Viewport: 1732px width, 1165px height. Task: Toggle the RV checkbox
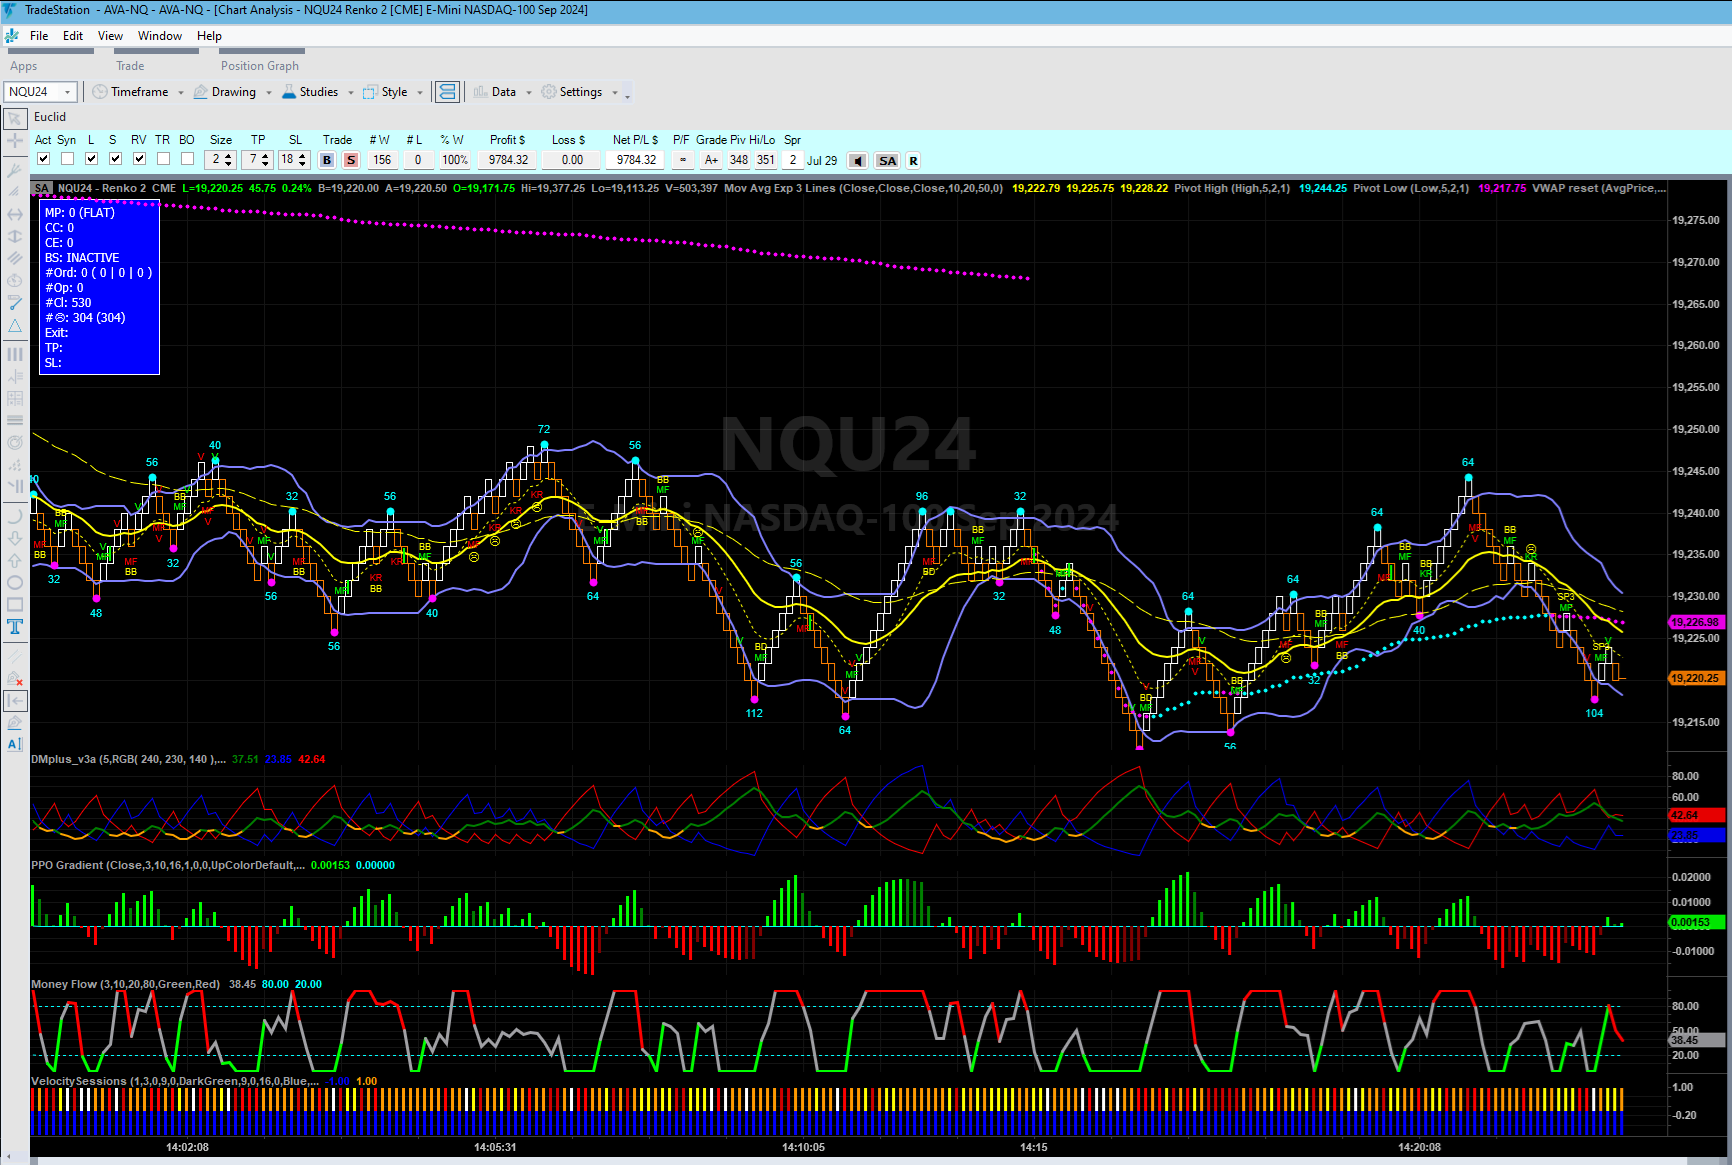[139, 159]
